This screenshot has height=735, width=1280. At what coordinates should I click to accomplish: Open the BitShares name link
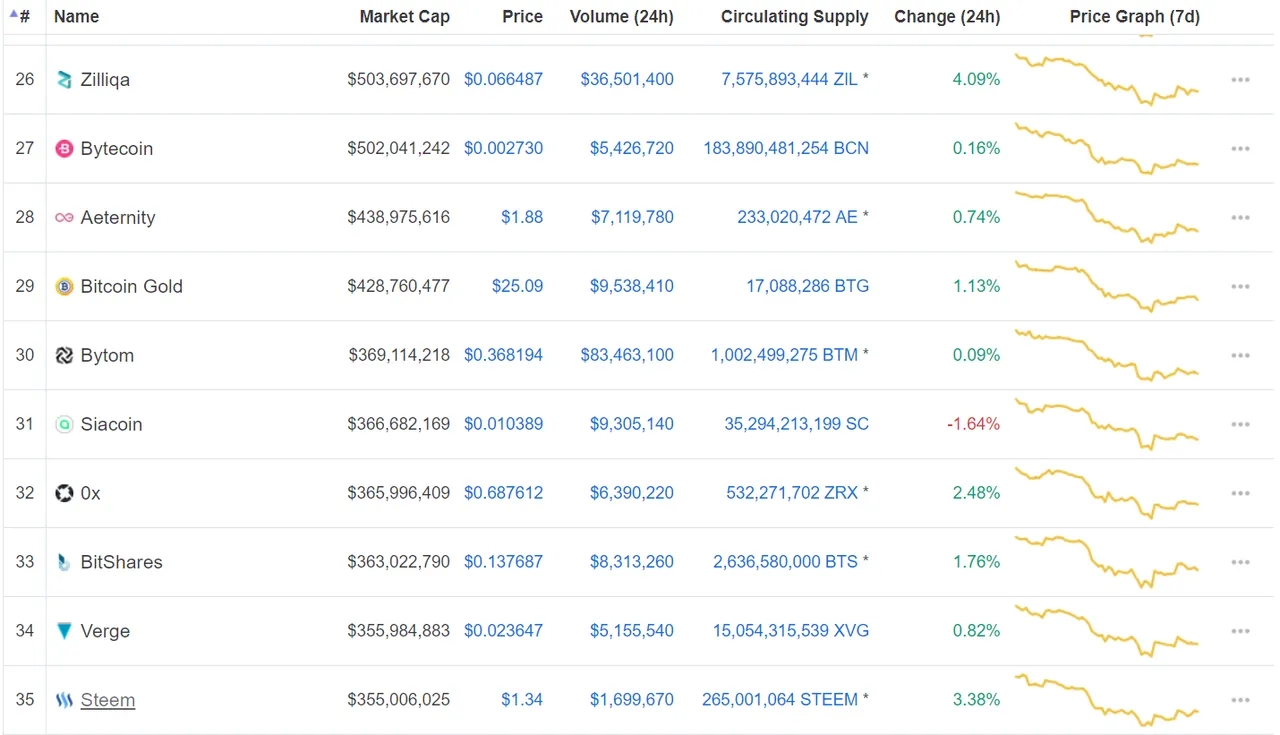pyautogui.click(x=122, y=562)
